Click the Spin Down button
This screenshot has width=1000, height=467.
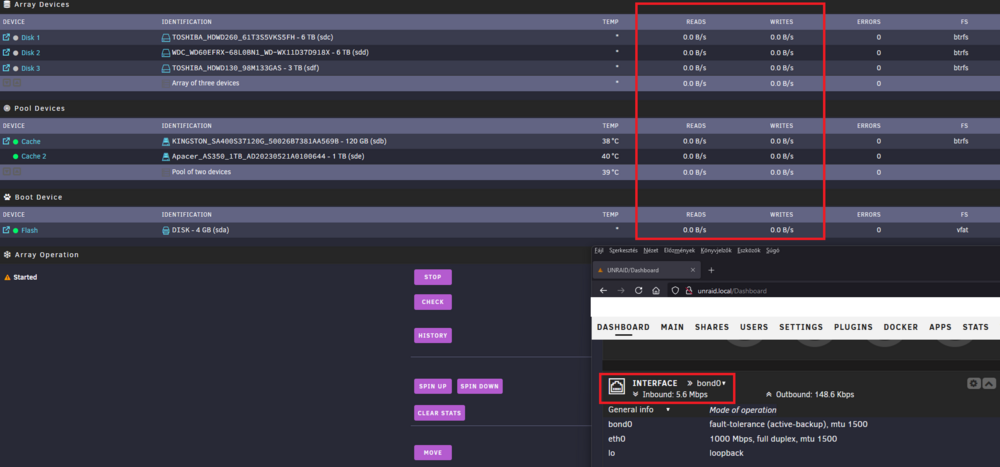click(480, 387)
